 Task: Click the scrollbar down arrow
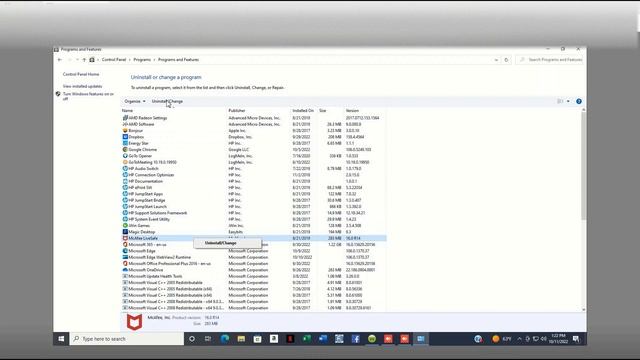[x=583, y=310]
